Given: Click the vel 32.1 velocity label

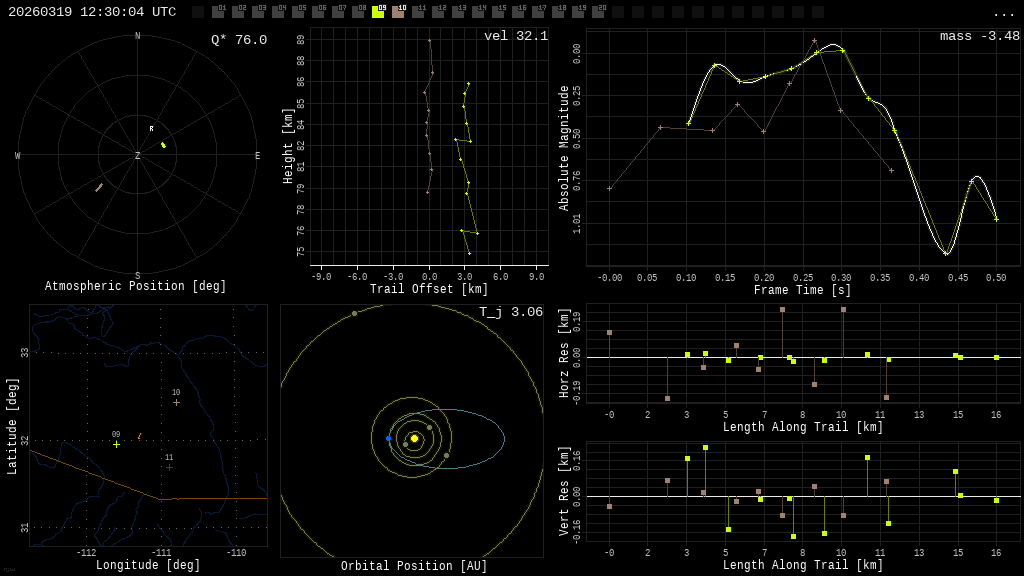Looking at the screenshot, I should pos(516,36).
